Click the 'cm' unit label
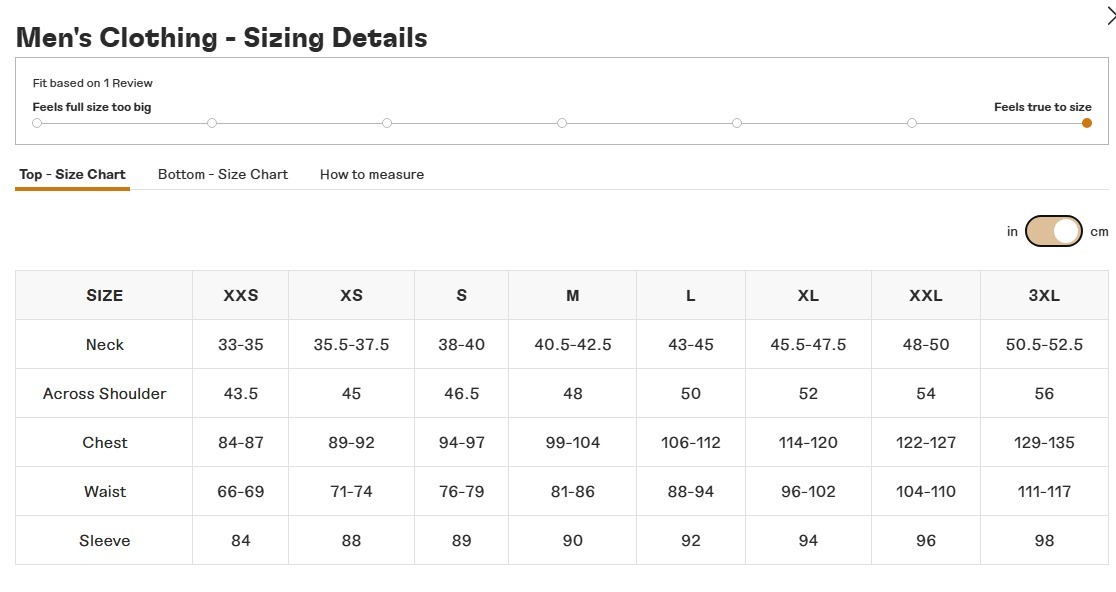The height and width of the screenshot is (592, 1116). [x=1099, y=231]
